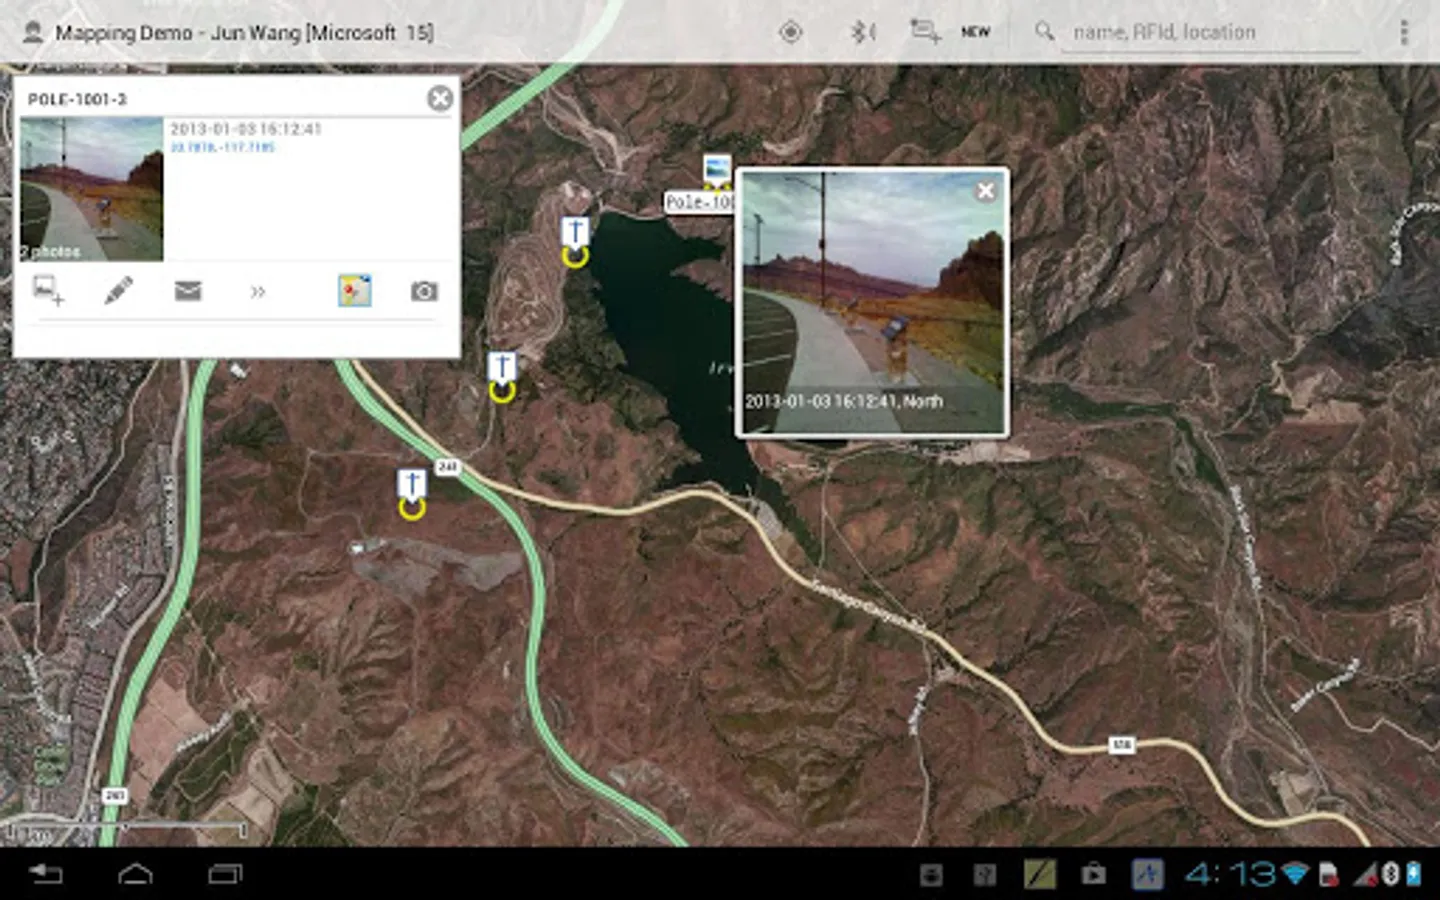This screenshot has height=900, width=1440.
Task: Tap the photo marker above the Pole label
Action: (717, 170)
